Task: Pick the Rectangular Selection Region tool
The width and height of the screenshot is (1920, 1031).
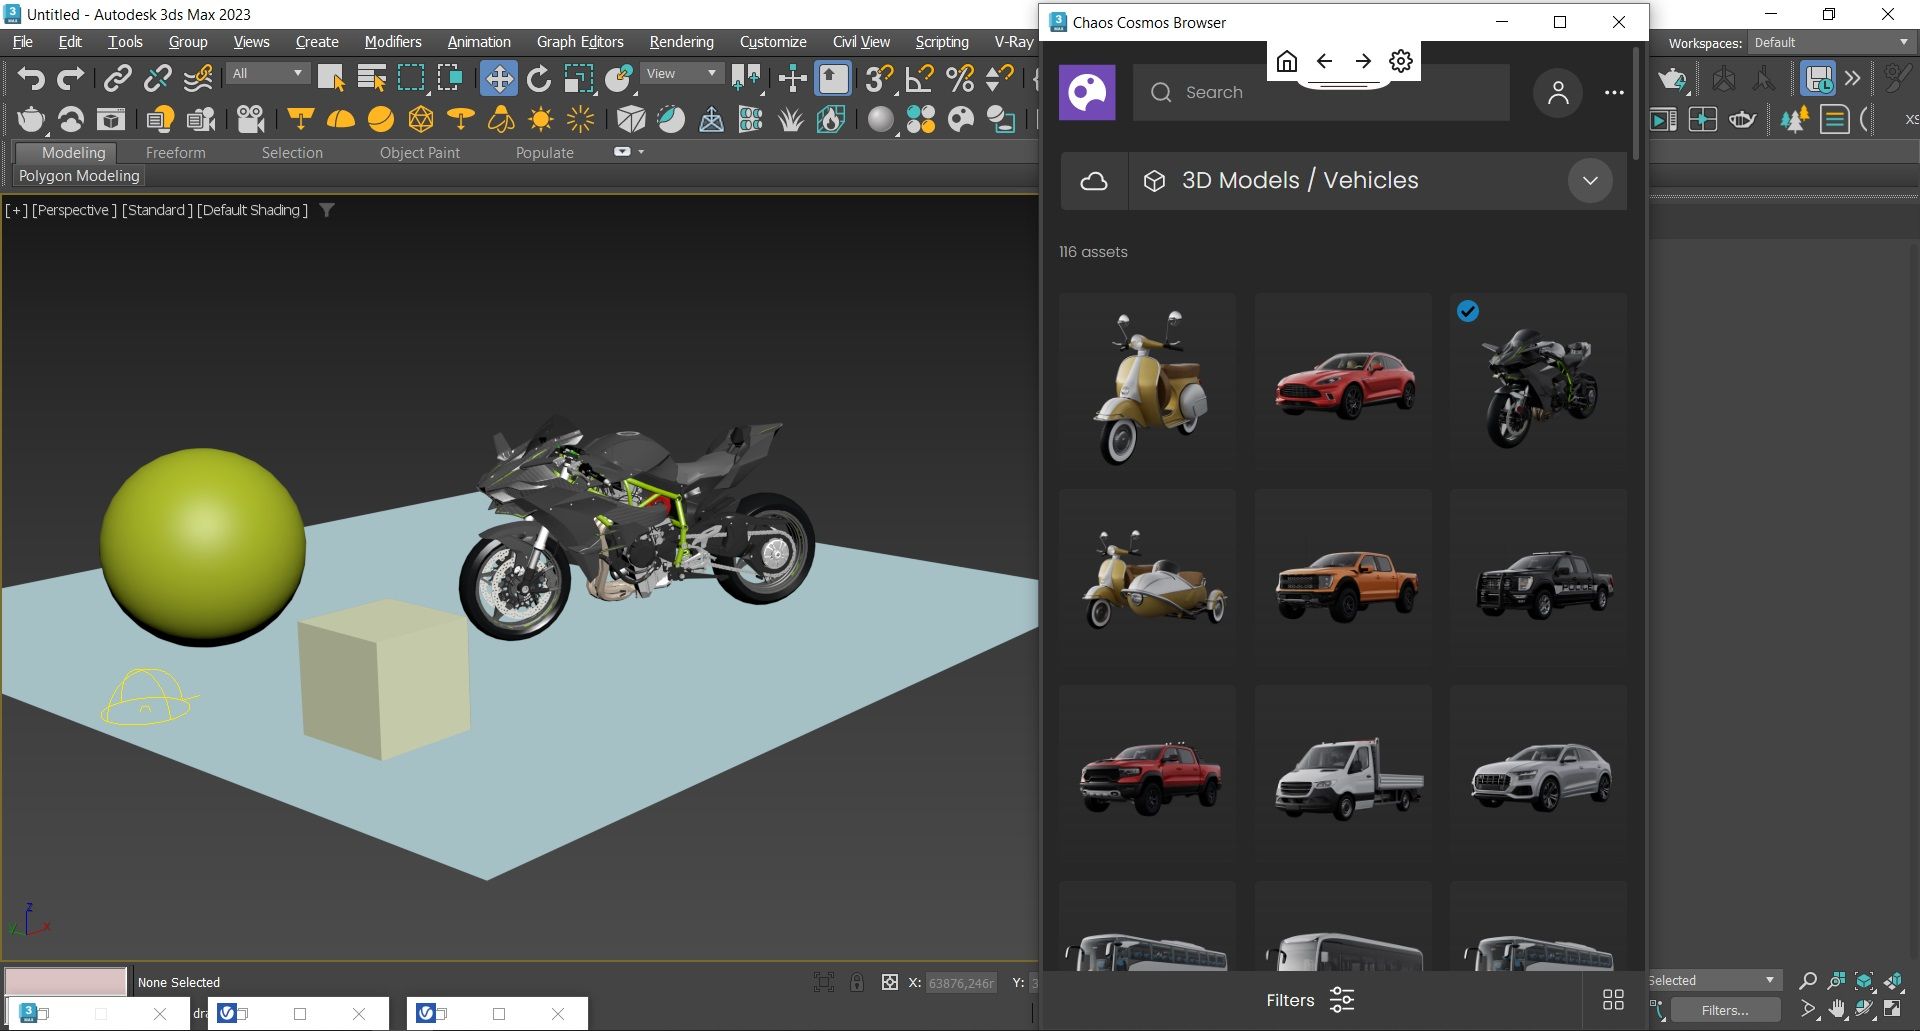Action: point(411,78)
